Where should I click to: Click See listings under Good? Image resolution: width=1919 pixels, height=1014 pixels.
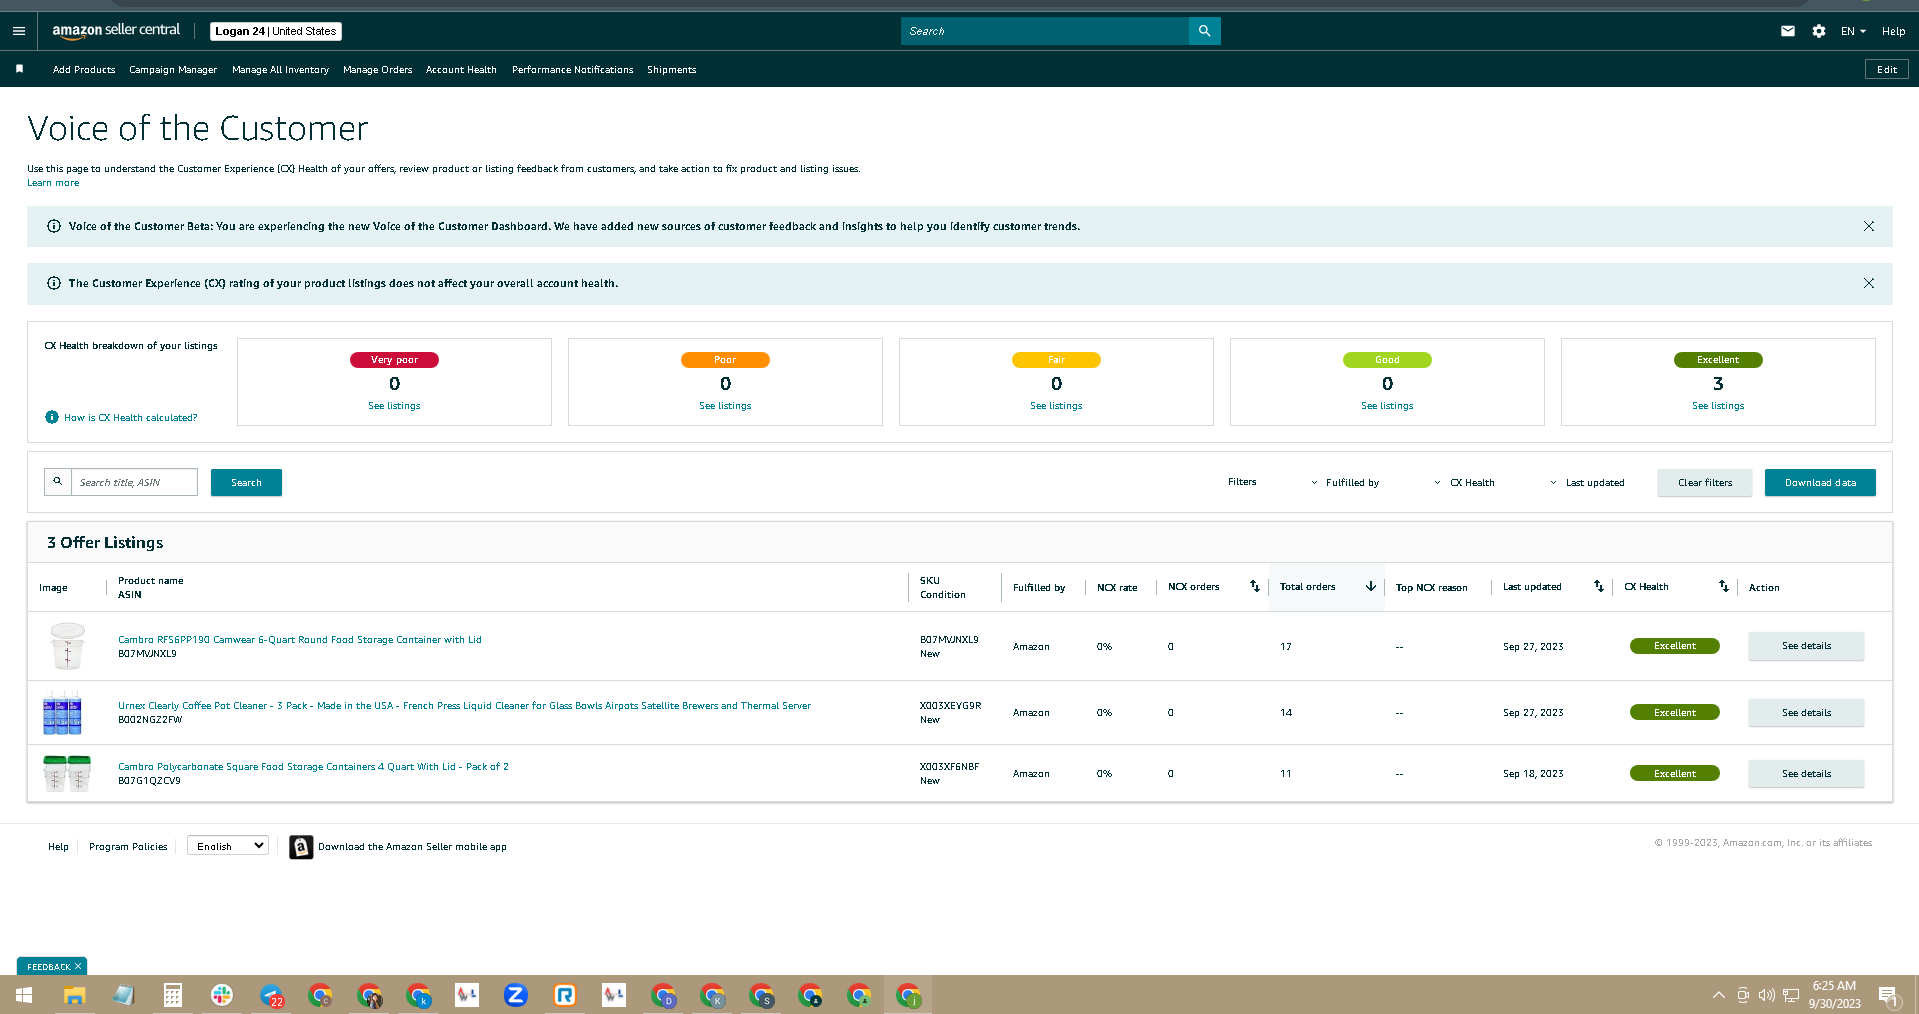coord(1387,406)
